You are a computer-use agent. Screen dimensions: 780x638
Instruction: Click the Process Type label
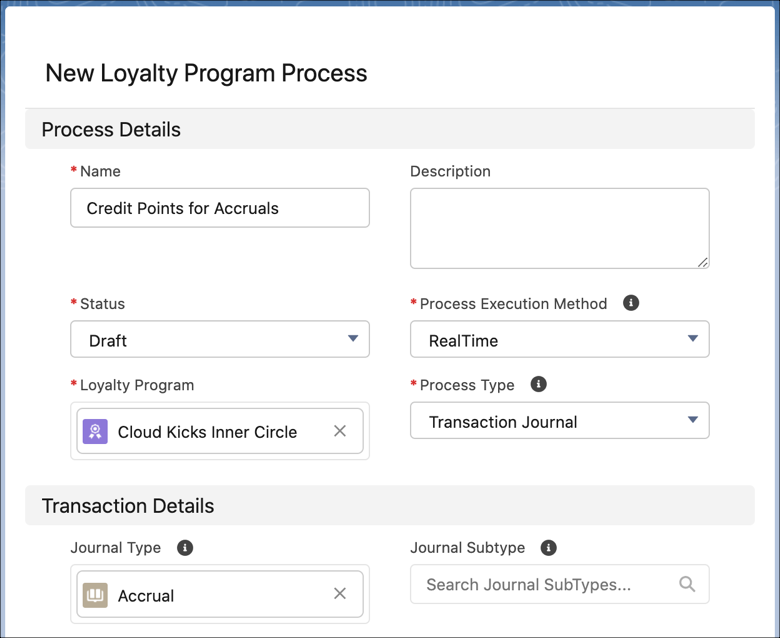467,385
